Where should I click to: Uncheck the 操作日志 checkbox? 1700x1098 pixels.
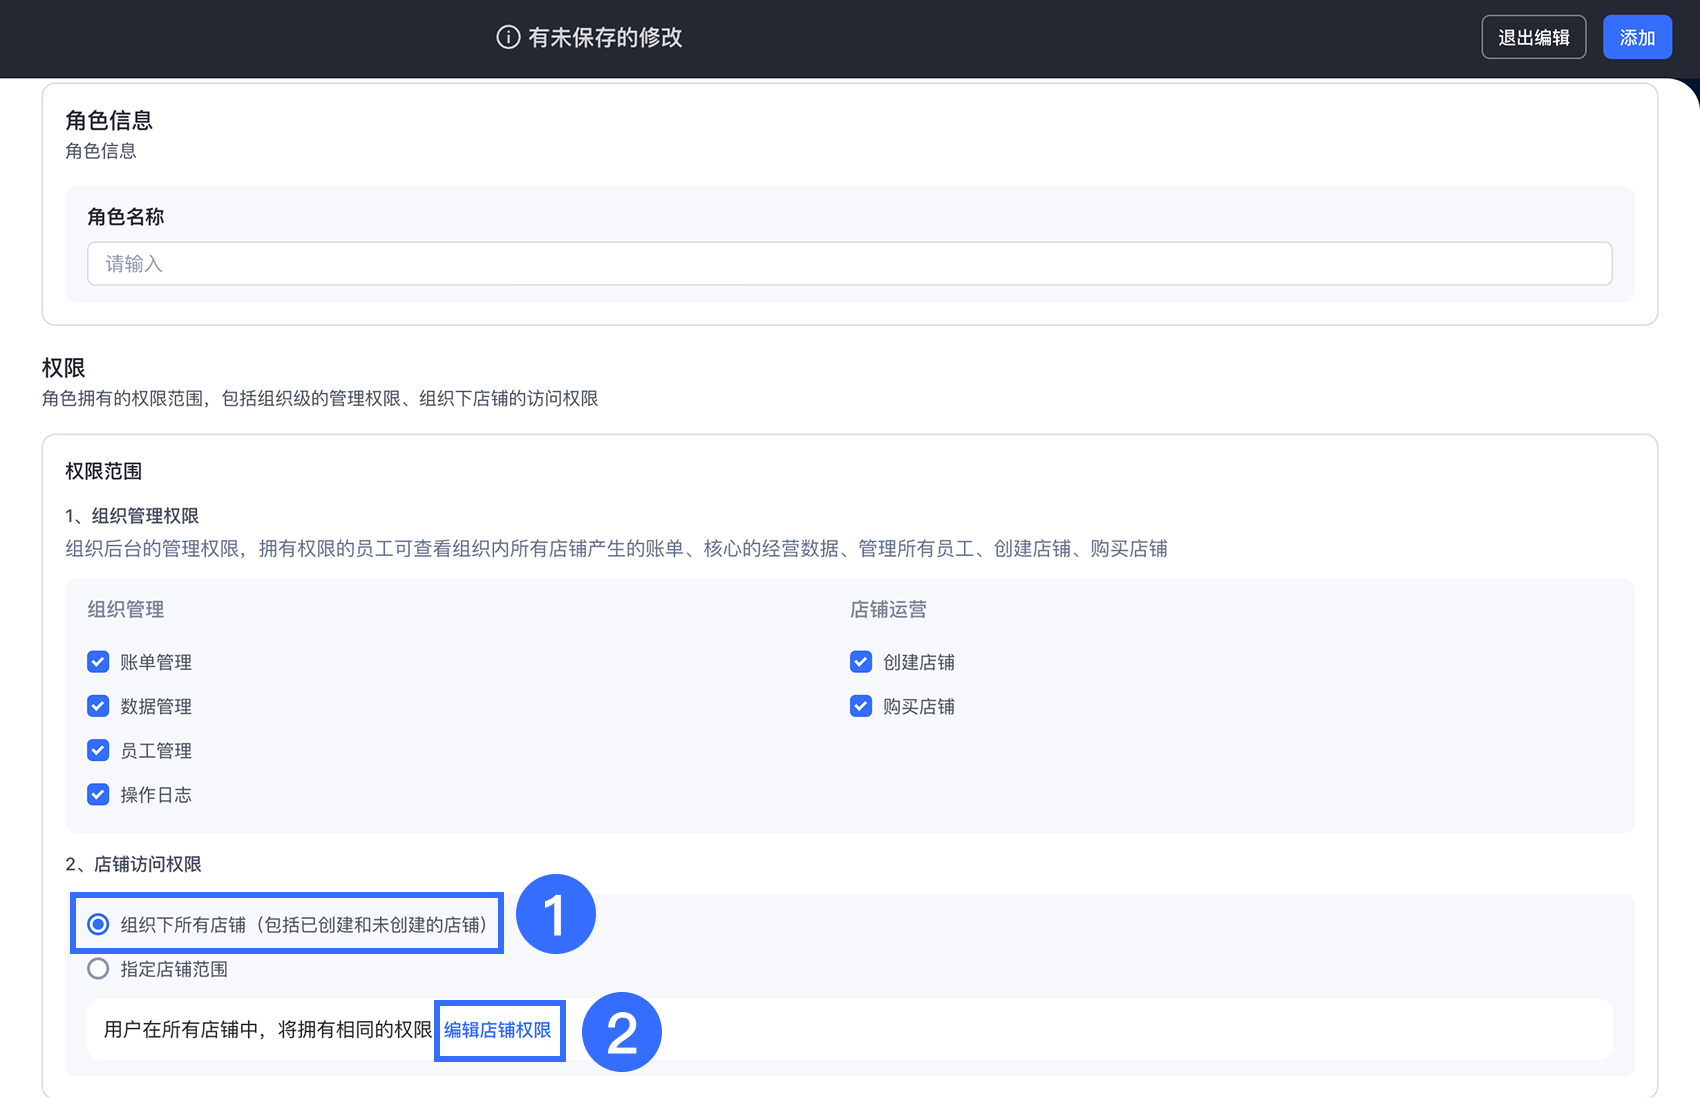[98, 795]
